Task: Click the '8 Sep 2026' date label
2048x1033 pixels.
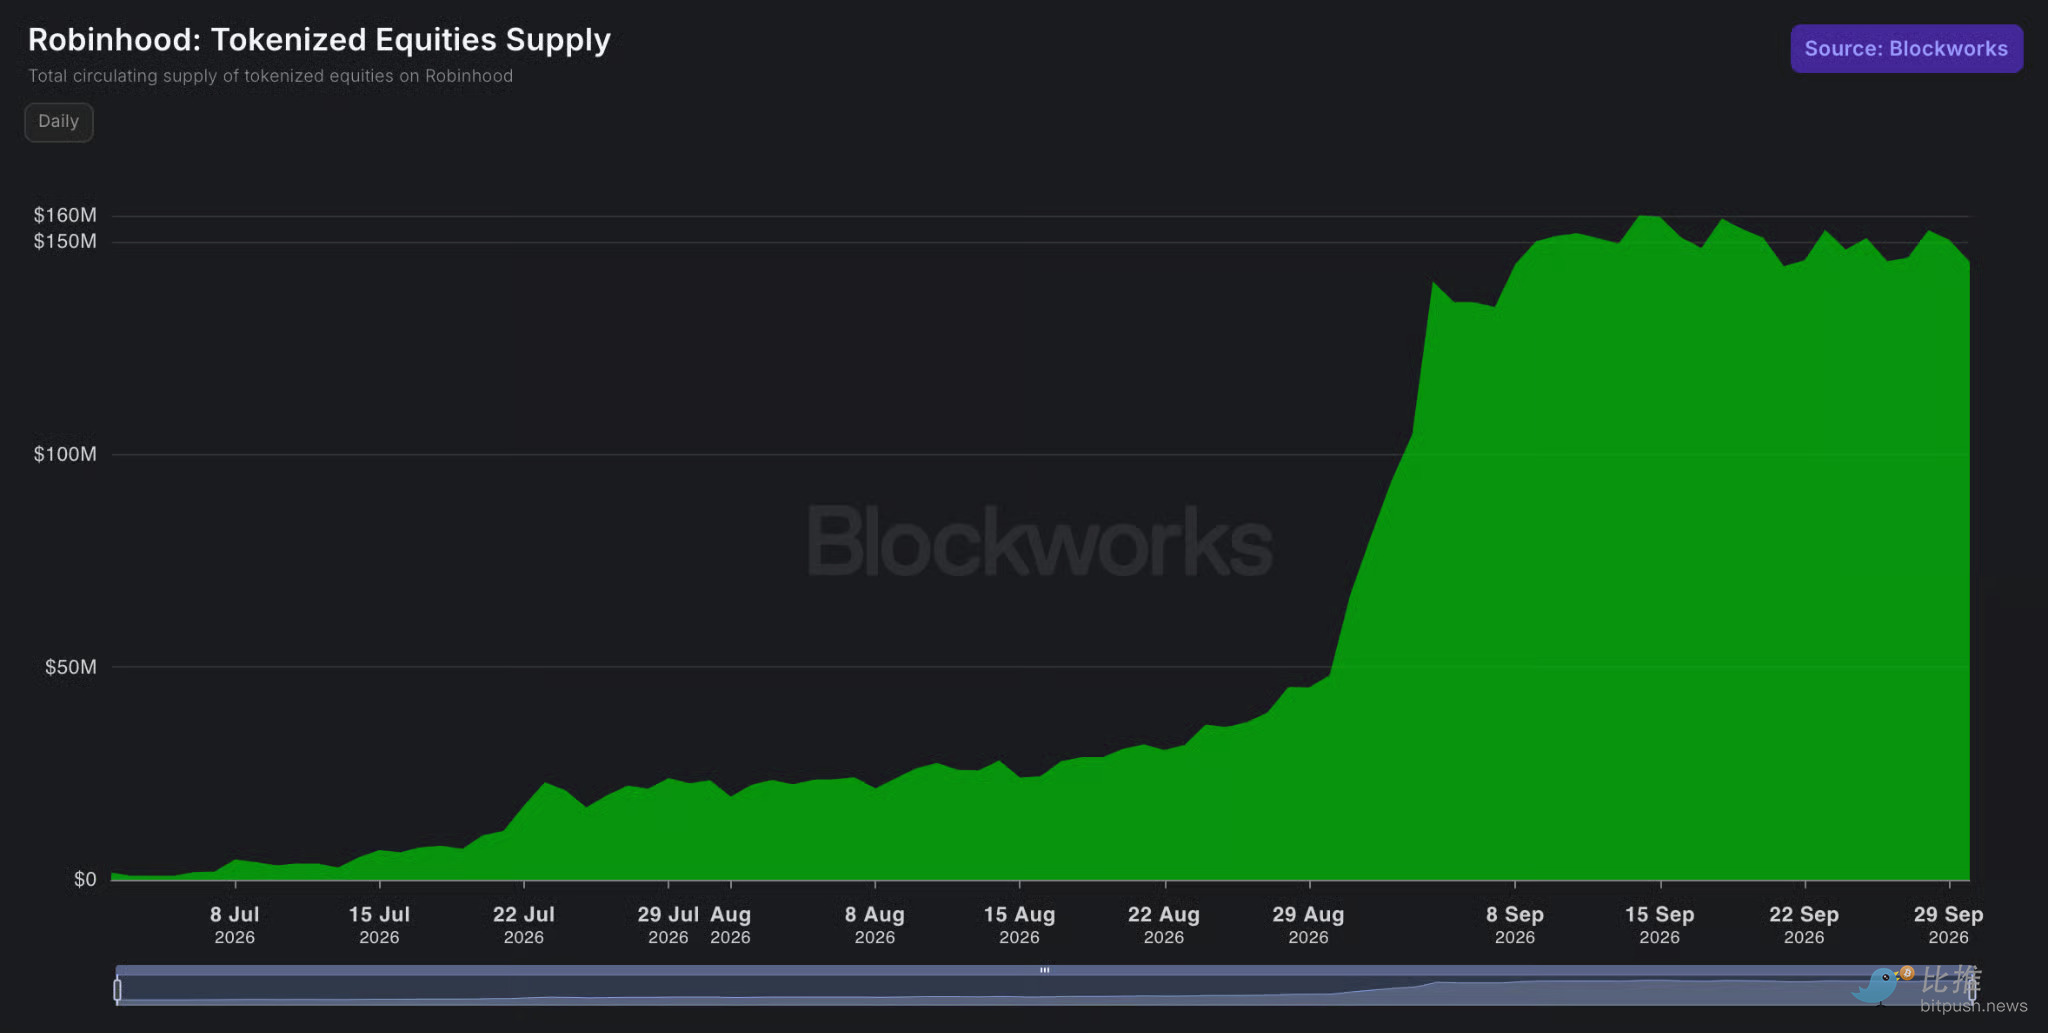Action: (1515, 925)
